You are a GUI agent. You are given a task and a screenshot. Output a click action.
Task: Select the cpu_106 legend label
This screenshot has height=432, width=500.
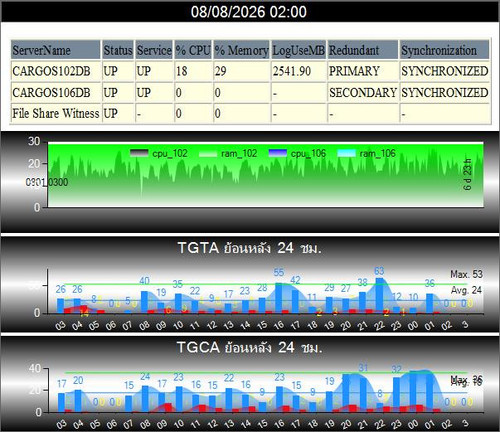(308, 153)
